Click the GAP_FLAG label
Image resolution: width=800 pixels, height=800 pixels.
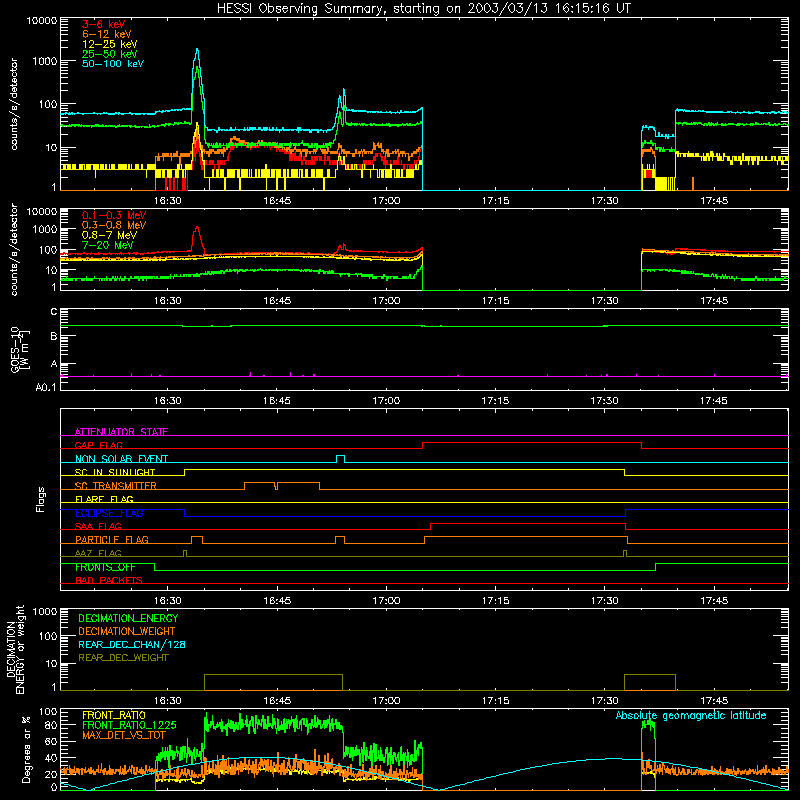[x=98, y=445]
